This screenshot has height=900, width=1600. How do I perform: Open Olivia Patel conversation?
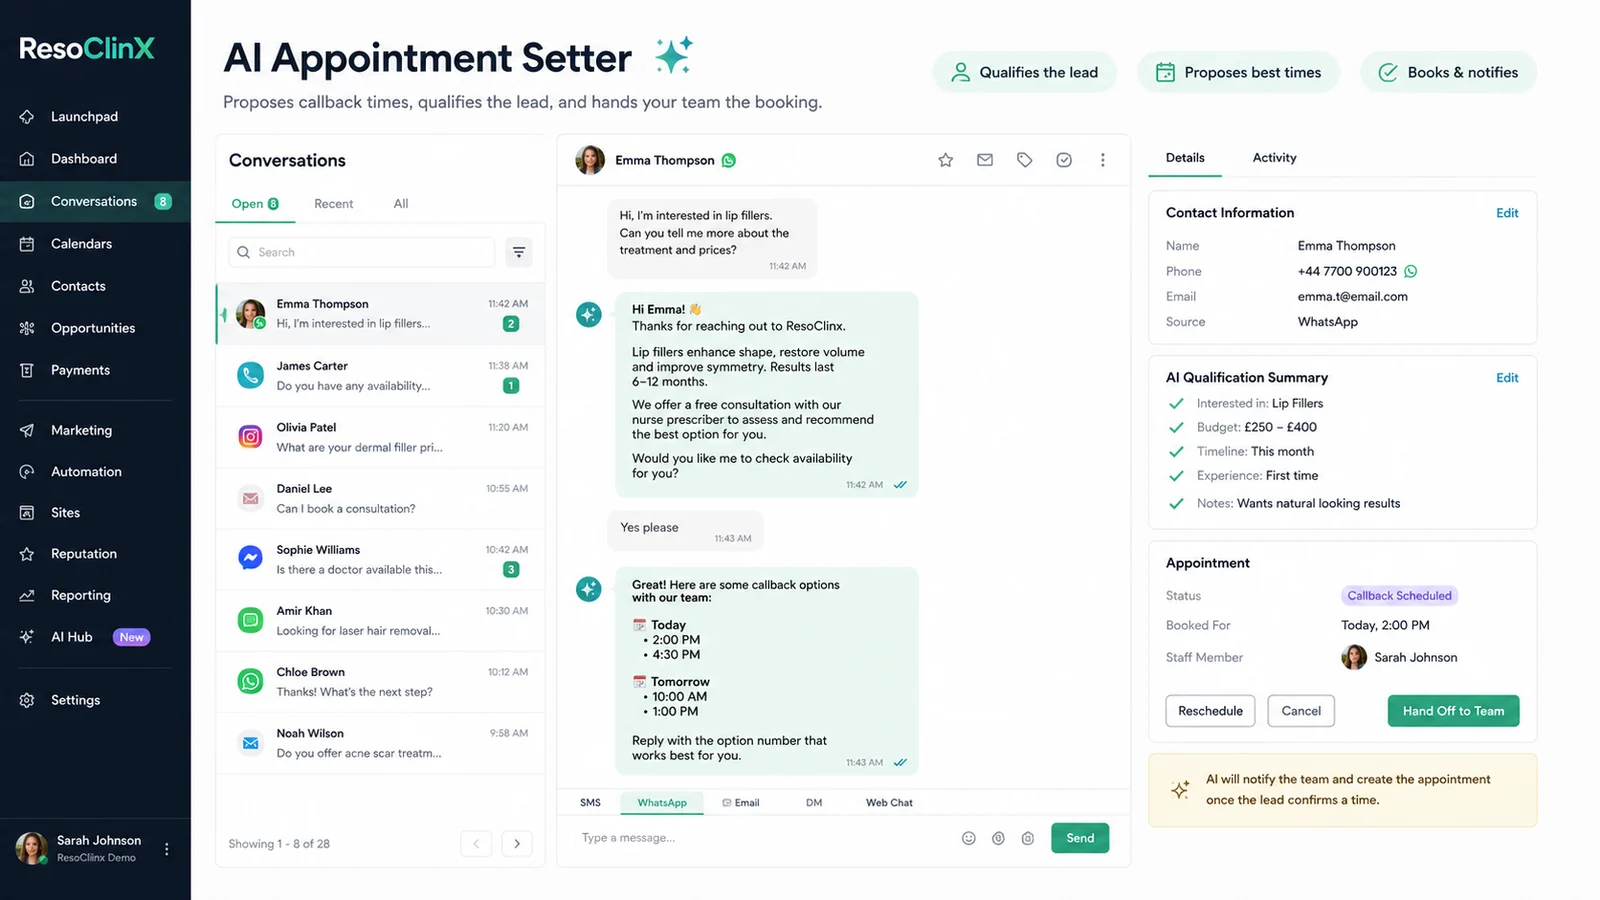[381, 437]
